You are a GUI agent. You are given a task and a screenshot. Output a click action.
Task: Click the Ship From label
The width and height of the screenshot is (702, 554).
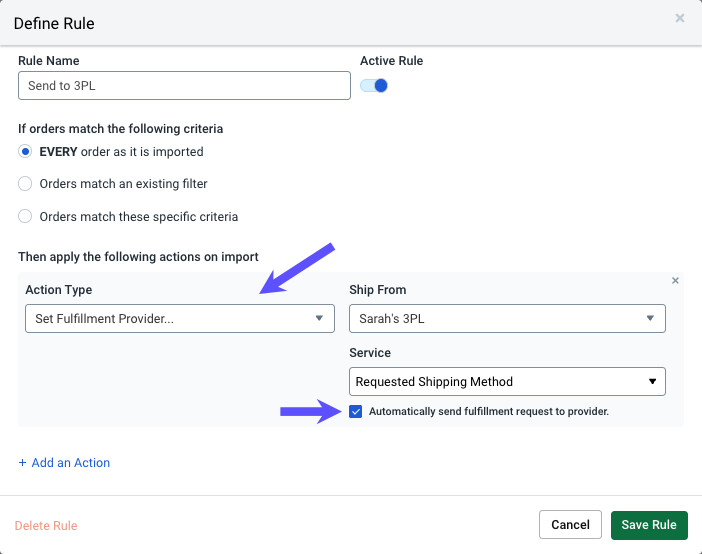click(377, 290)
